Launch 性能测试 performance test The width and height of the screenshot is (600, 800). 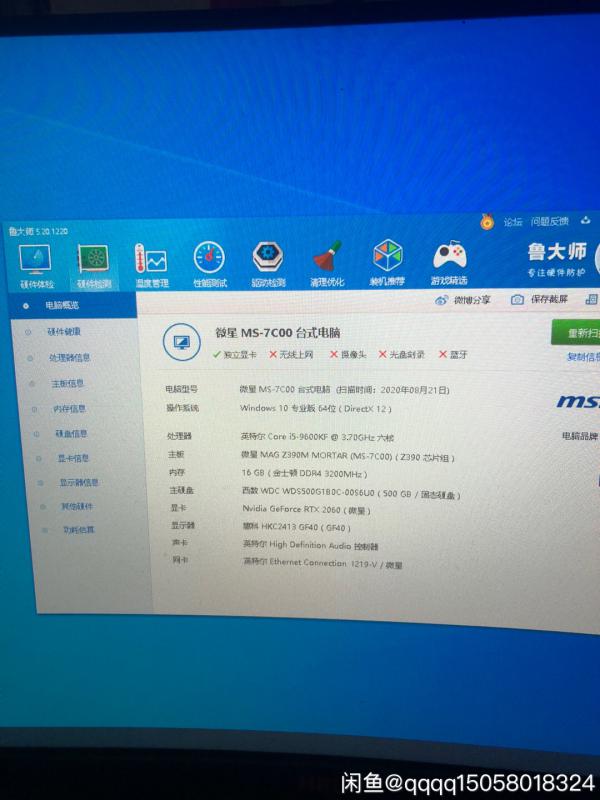pyautogui.click(x=210, y=264)
